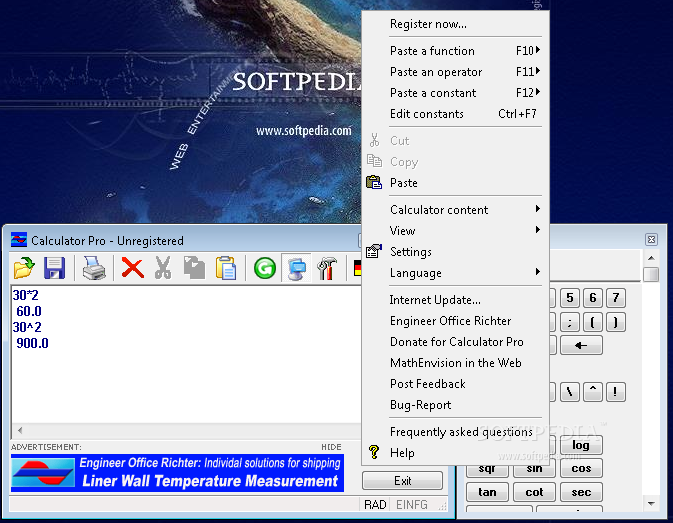Click the clipboard paste toolbar icon

[226, 268]
